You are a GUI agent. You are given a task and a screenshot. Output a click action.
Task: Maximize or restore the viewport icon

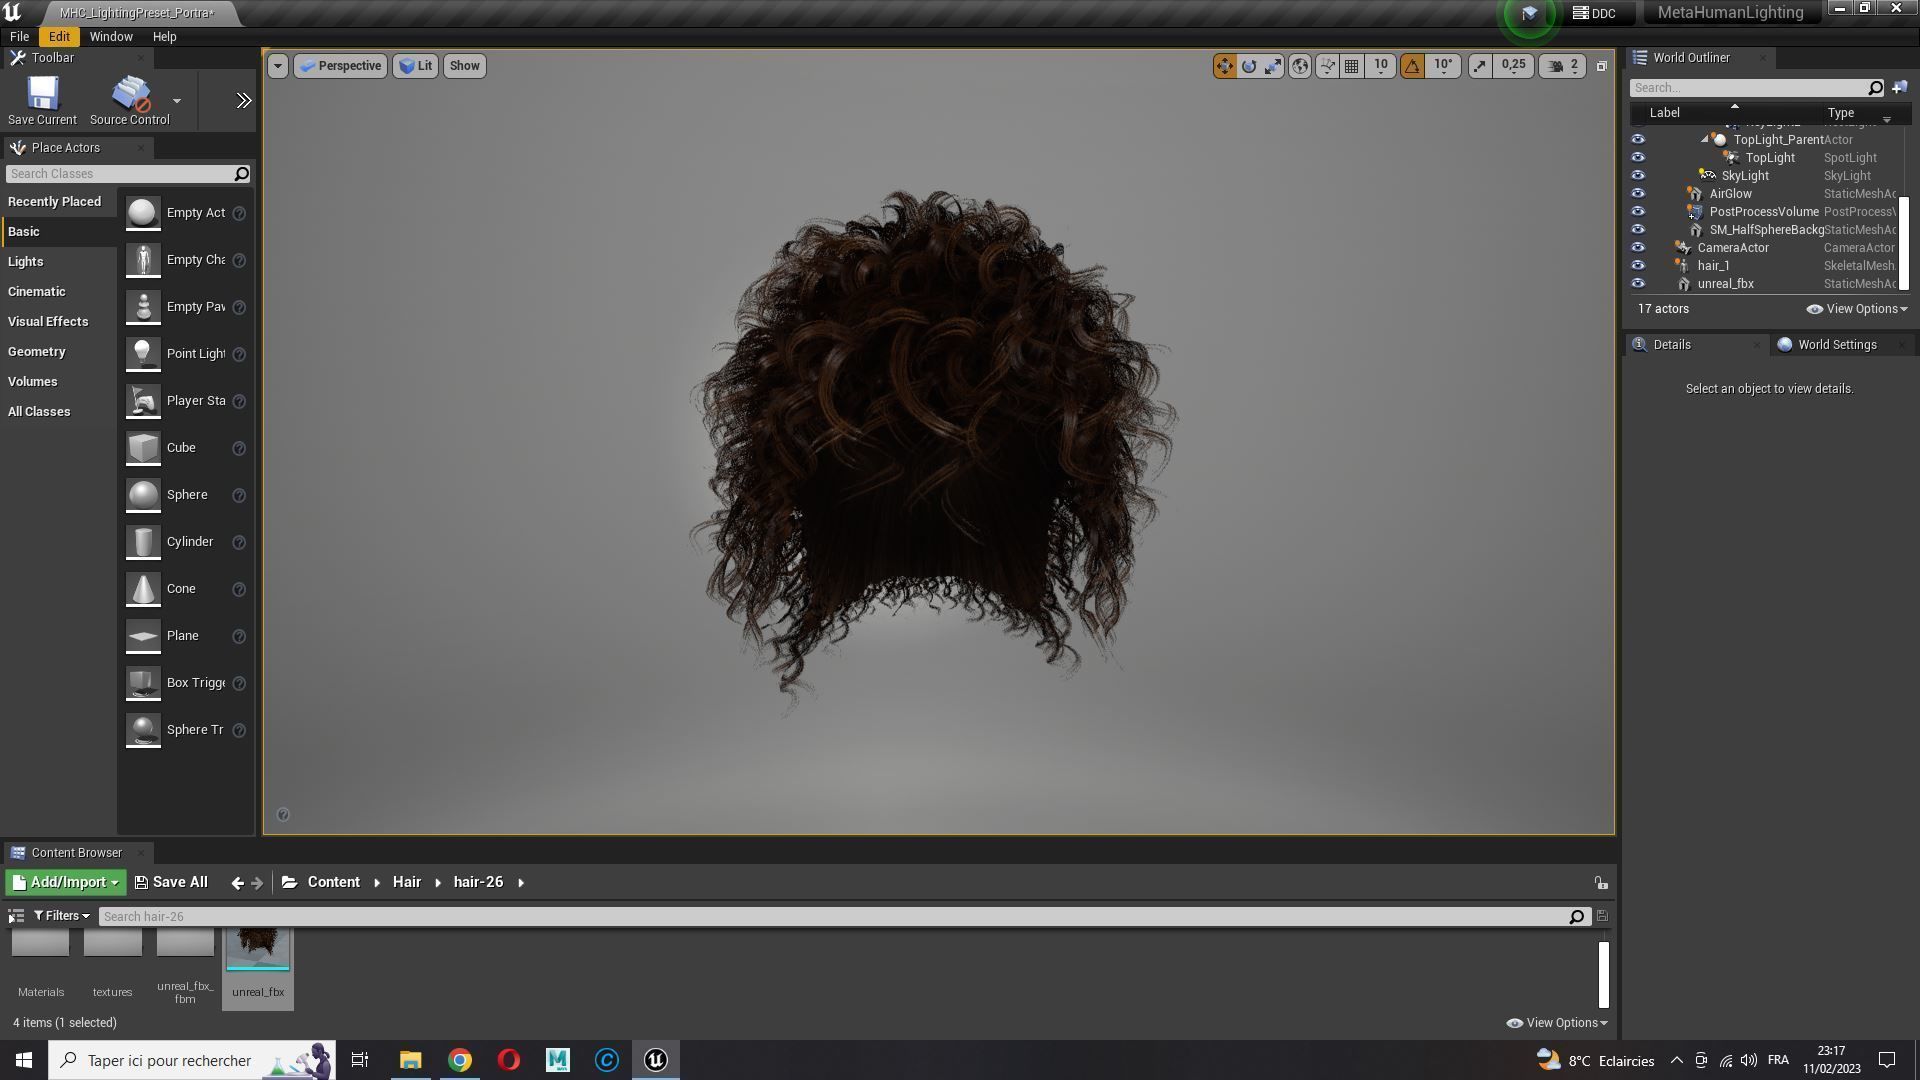(x=1601, y=66)
